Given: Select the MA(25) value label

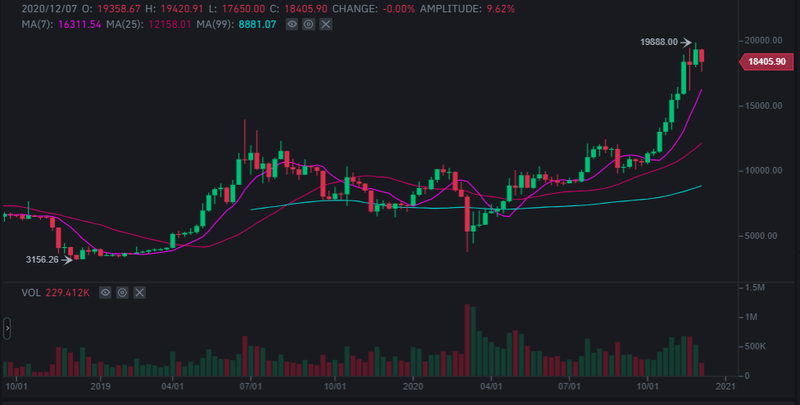Looking at the screenshot, I should pos(118,21).
